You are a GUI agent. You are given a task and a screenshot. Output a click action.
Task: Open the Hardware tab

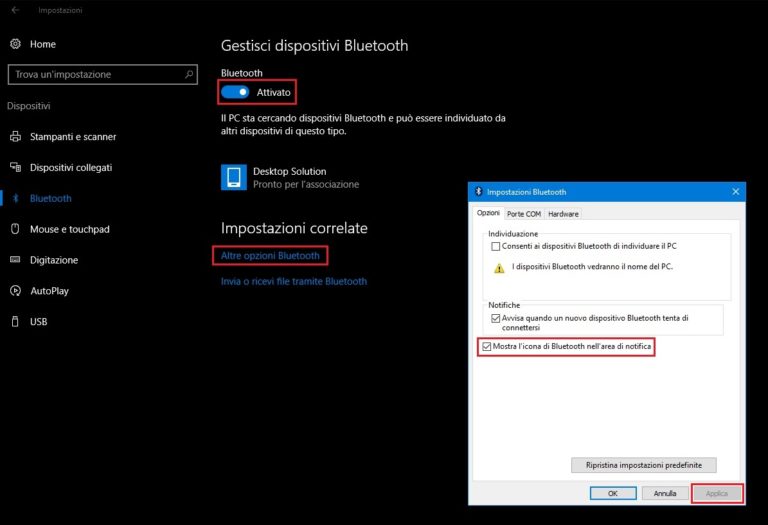(x=563, y=213)
